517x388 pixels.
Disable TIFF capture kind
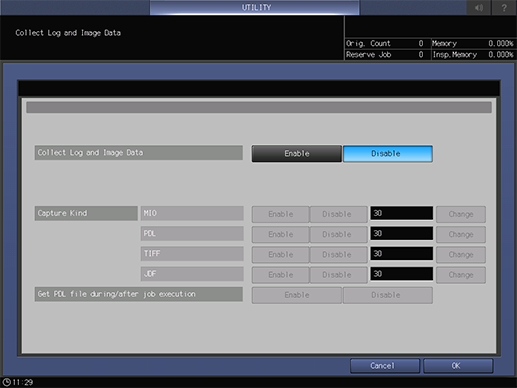coord(338,255)
